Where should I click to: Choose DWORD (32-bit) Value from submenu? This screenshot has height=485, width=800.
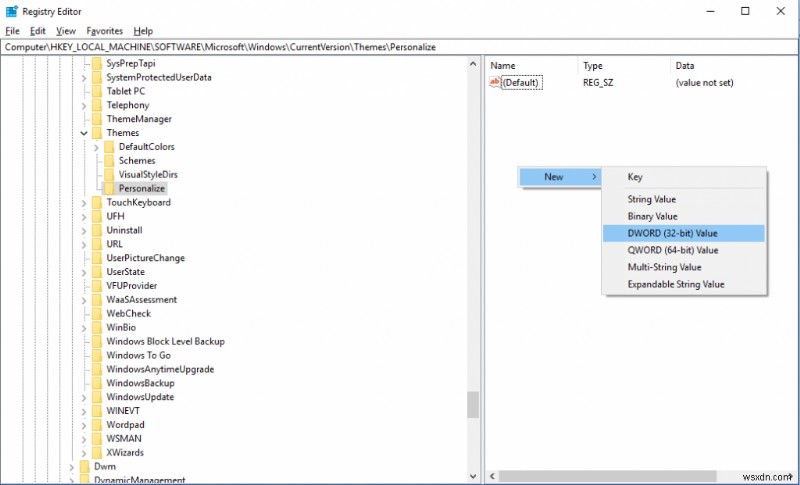pos(684,233)
